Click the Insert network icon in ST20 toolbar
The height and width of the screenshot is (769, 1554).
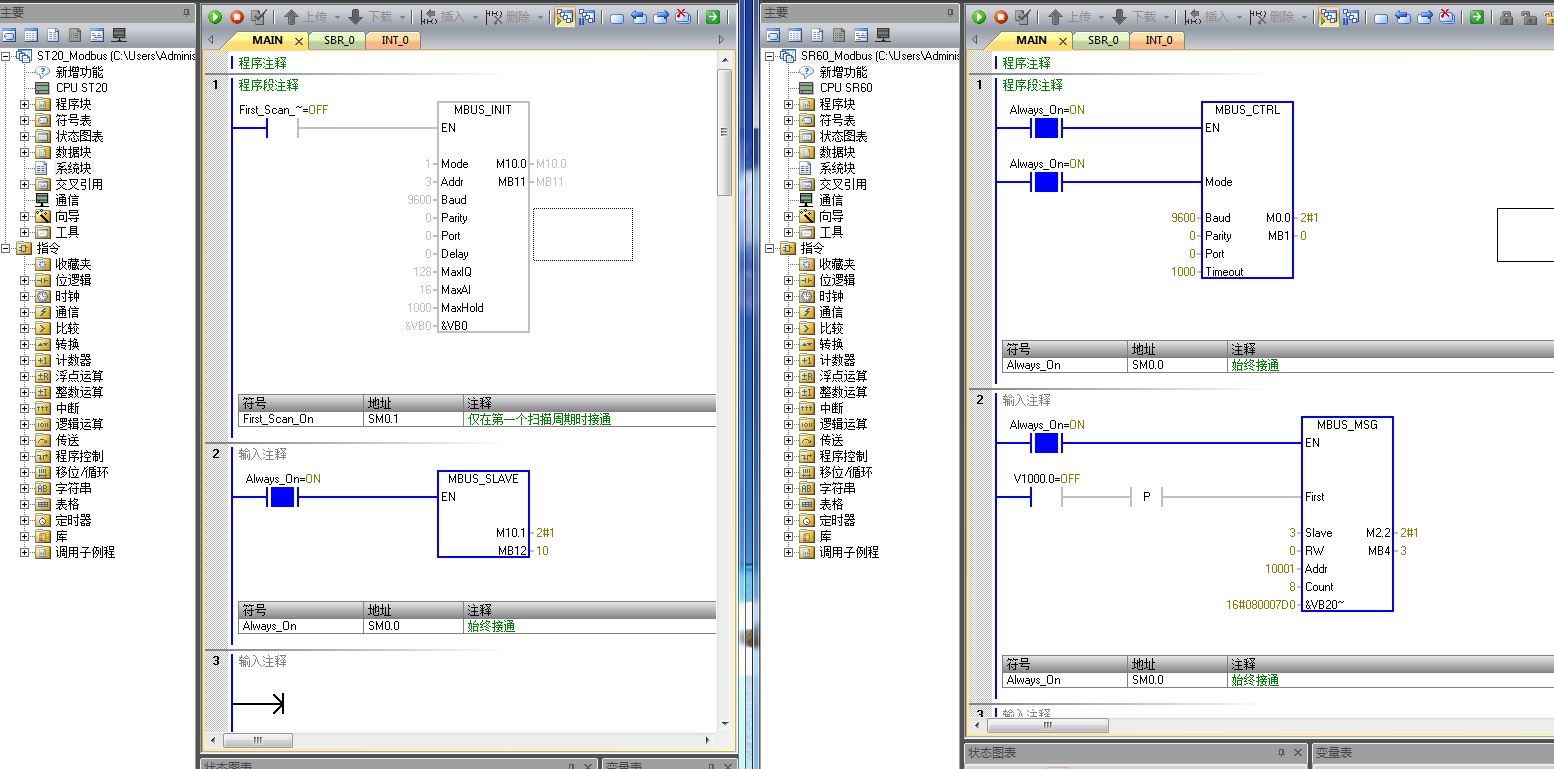point(429,17)
